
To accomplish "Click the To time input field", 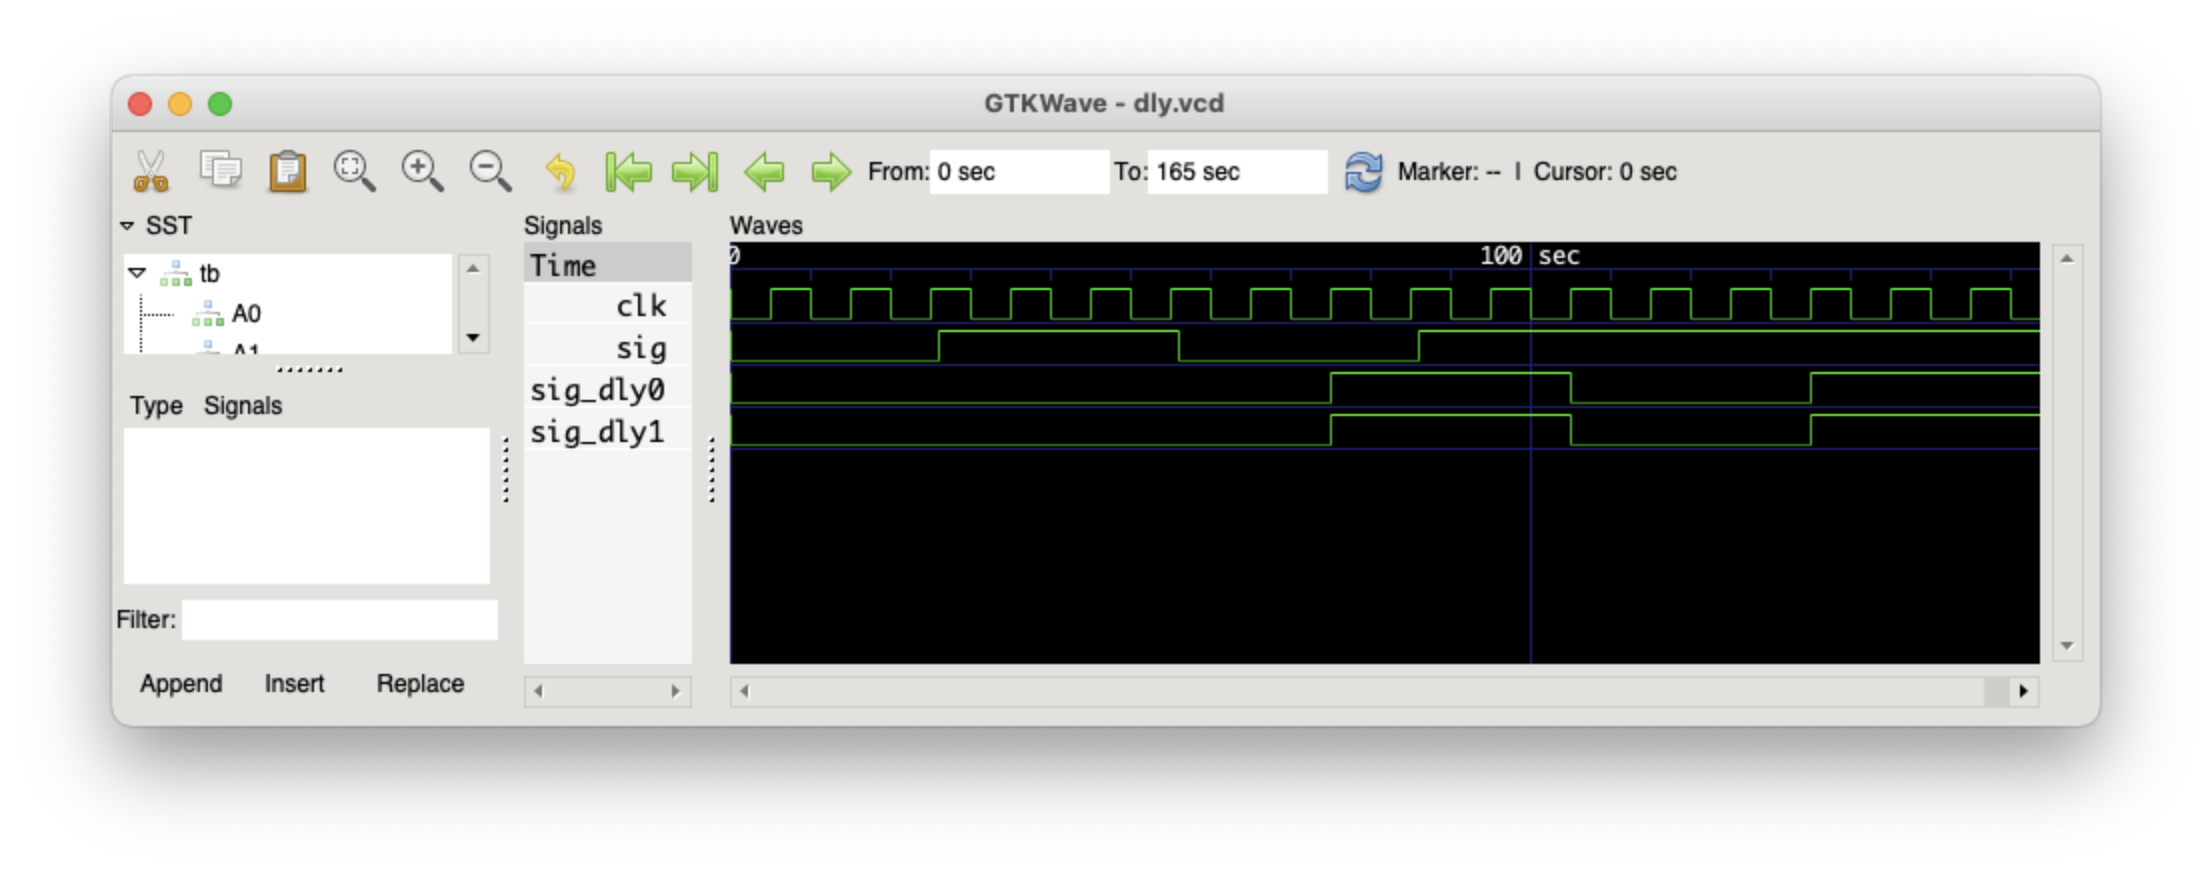I will [x=1237, y=172].
